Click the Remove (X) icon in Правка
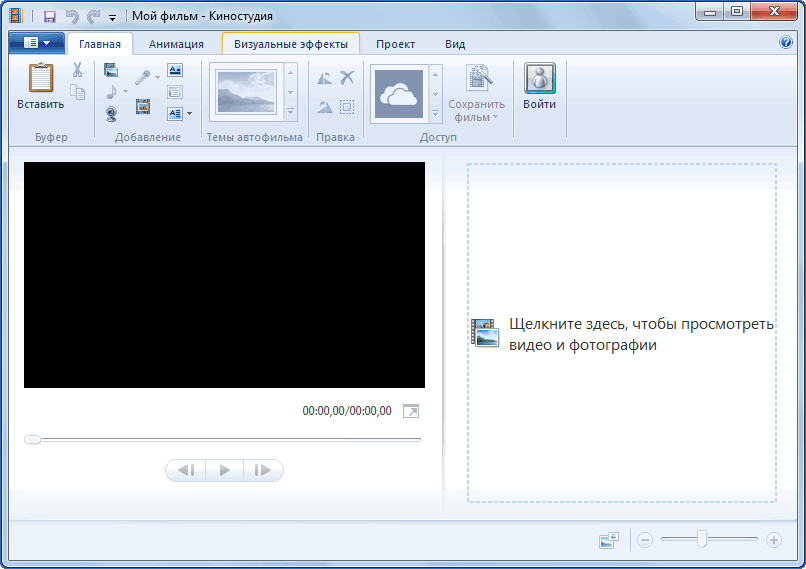This screenshot has height=569, width=806. (x=347, y=78)
